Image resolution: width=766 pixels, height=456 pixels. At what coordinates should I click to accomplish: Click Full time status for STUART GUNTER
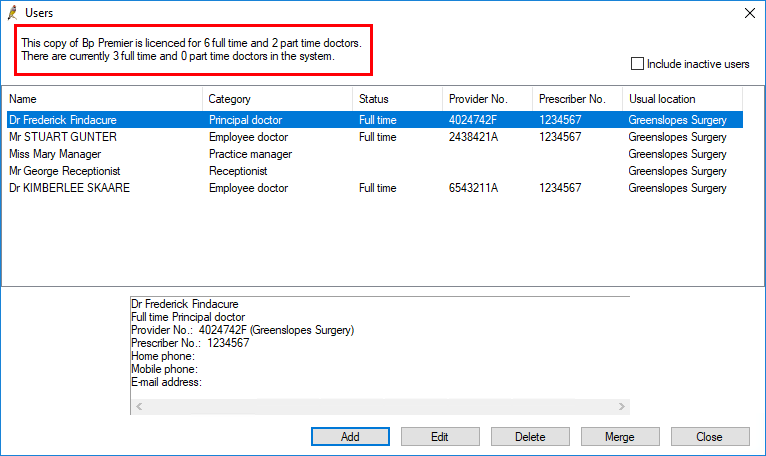(377, 137)
